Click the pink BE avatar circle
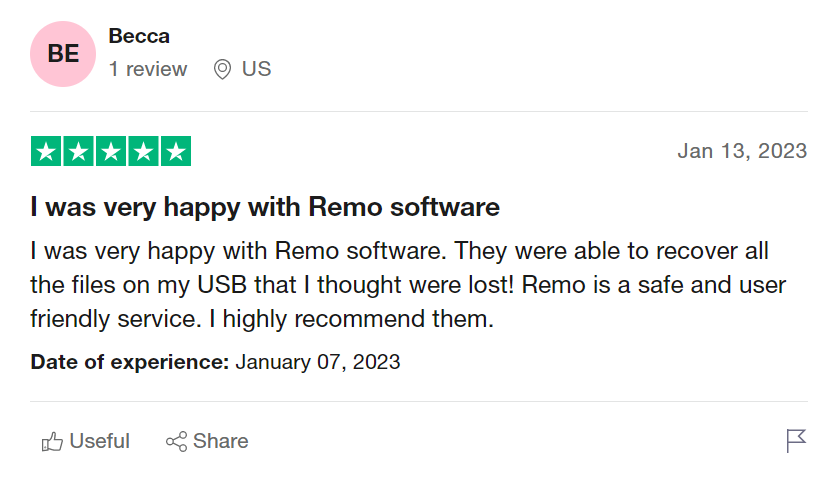Screen dimensions: 838x484 [x=63, y=54]
